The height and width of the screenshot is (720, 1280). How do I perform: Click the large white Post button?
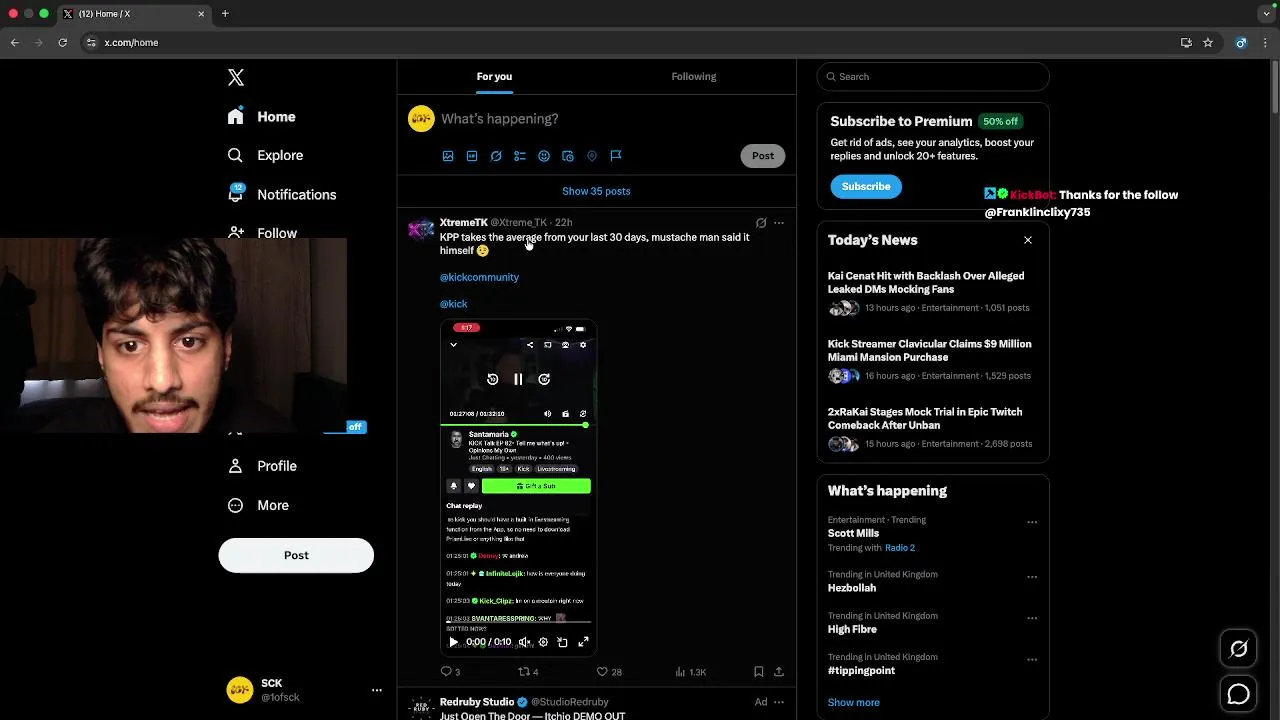click(x=296, y=556)
